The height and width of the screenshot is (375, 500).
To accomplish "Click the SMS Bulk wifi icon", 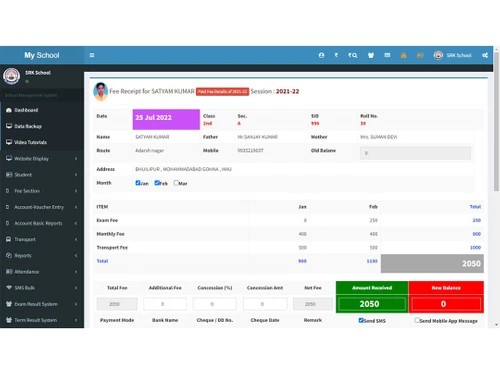I will coord(9,287).
